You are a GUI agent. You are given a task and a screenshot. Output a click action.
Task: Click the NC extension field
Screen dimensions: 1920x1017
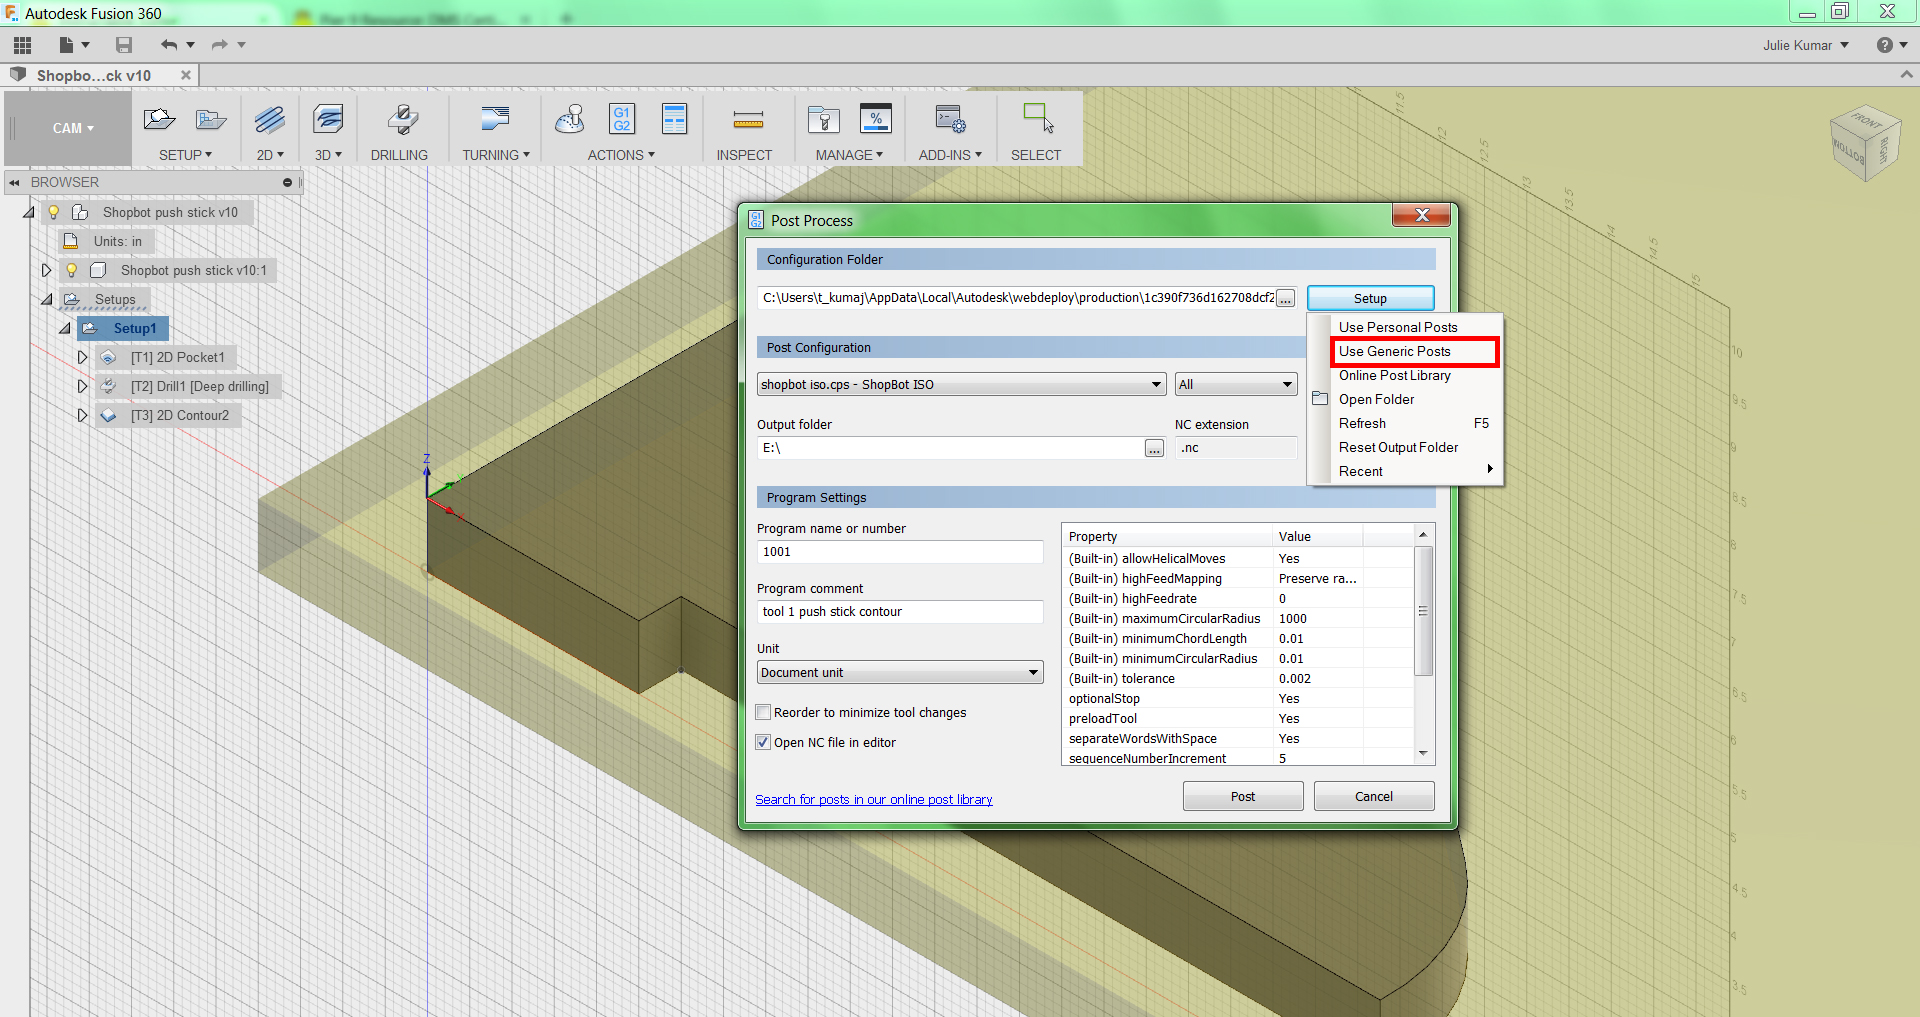pos(1236,448)
